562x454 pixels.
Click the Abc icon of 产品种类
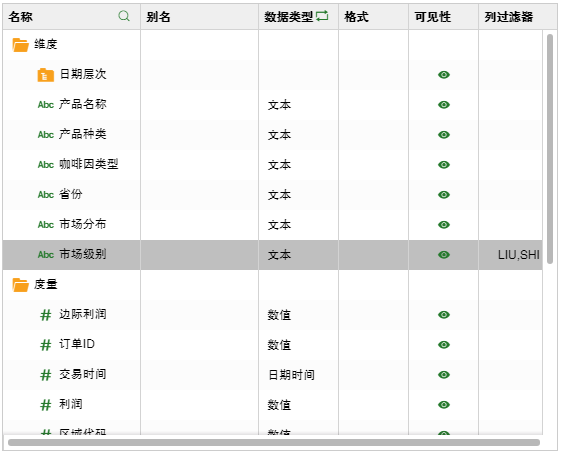pos(46,135)
